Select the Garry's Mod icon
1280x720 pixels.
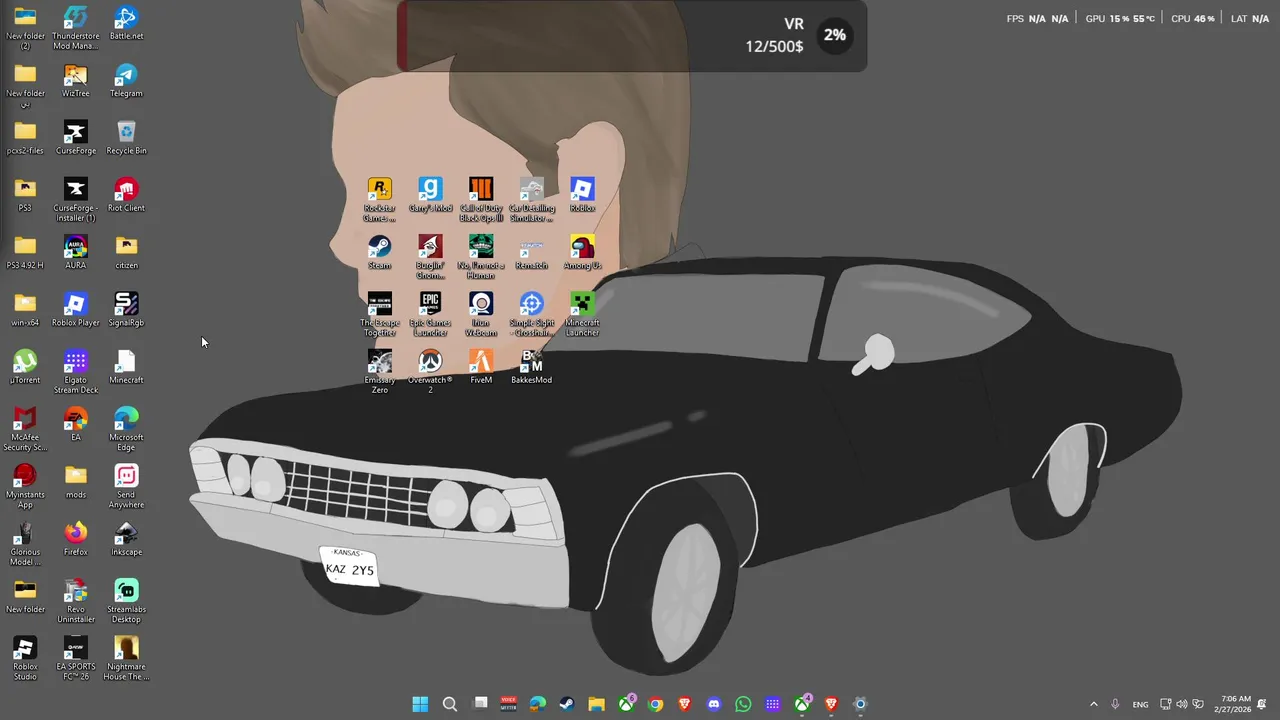pos(430,195)
